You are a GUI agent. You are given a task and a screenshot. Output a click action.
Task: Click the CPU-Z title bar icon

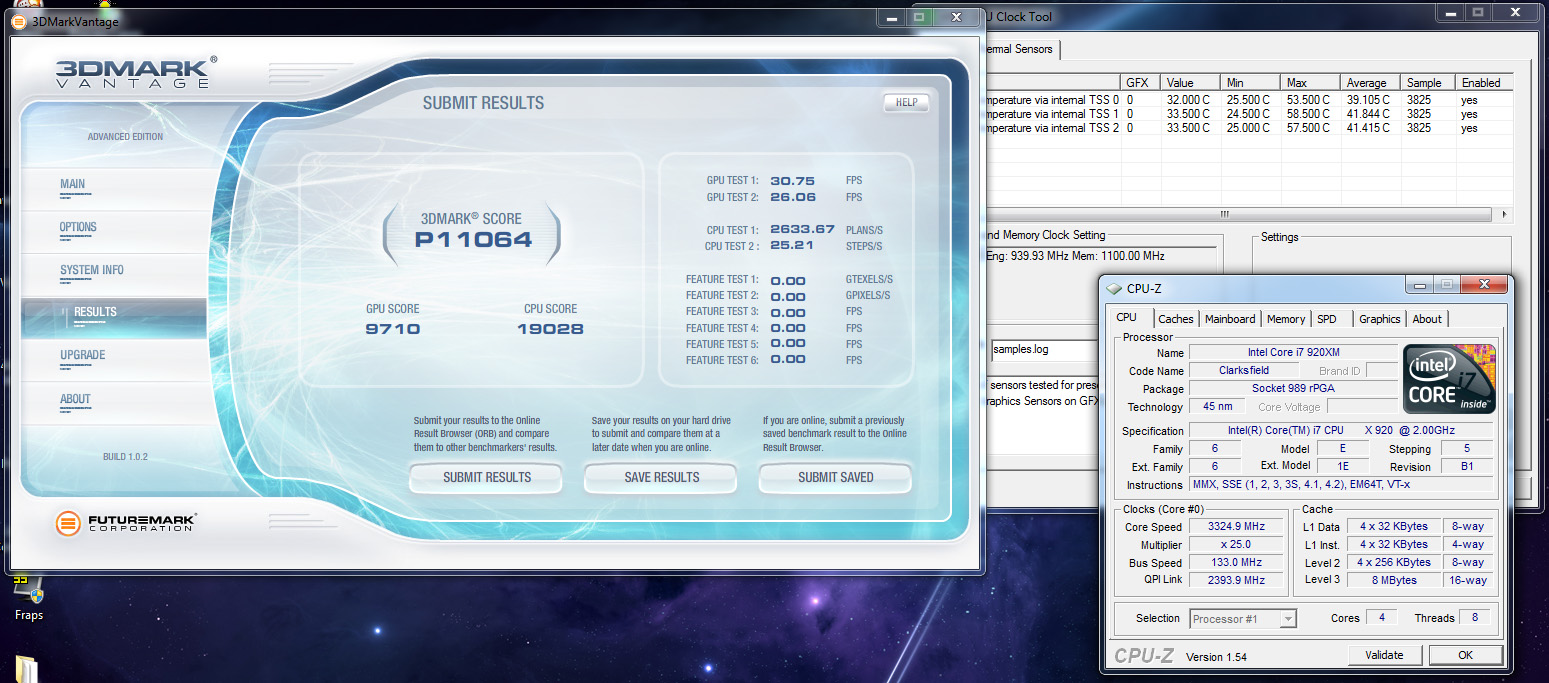coord(1114,289)
